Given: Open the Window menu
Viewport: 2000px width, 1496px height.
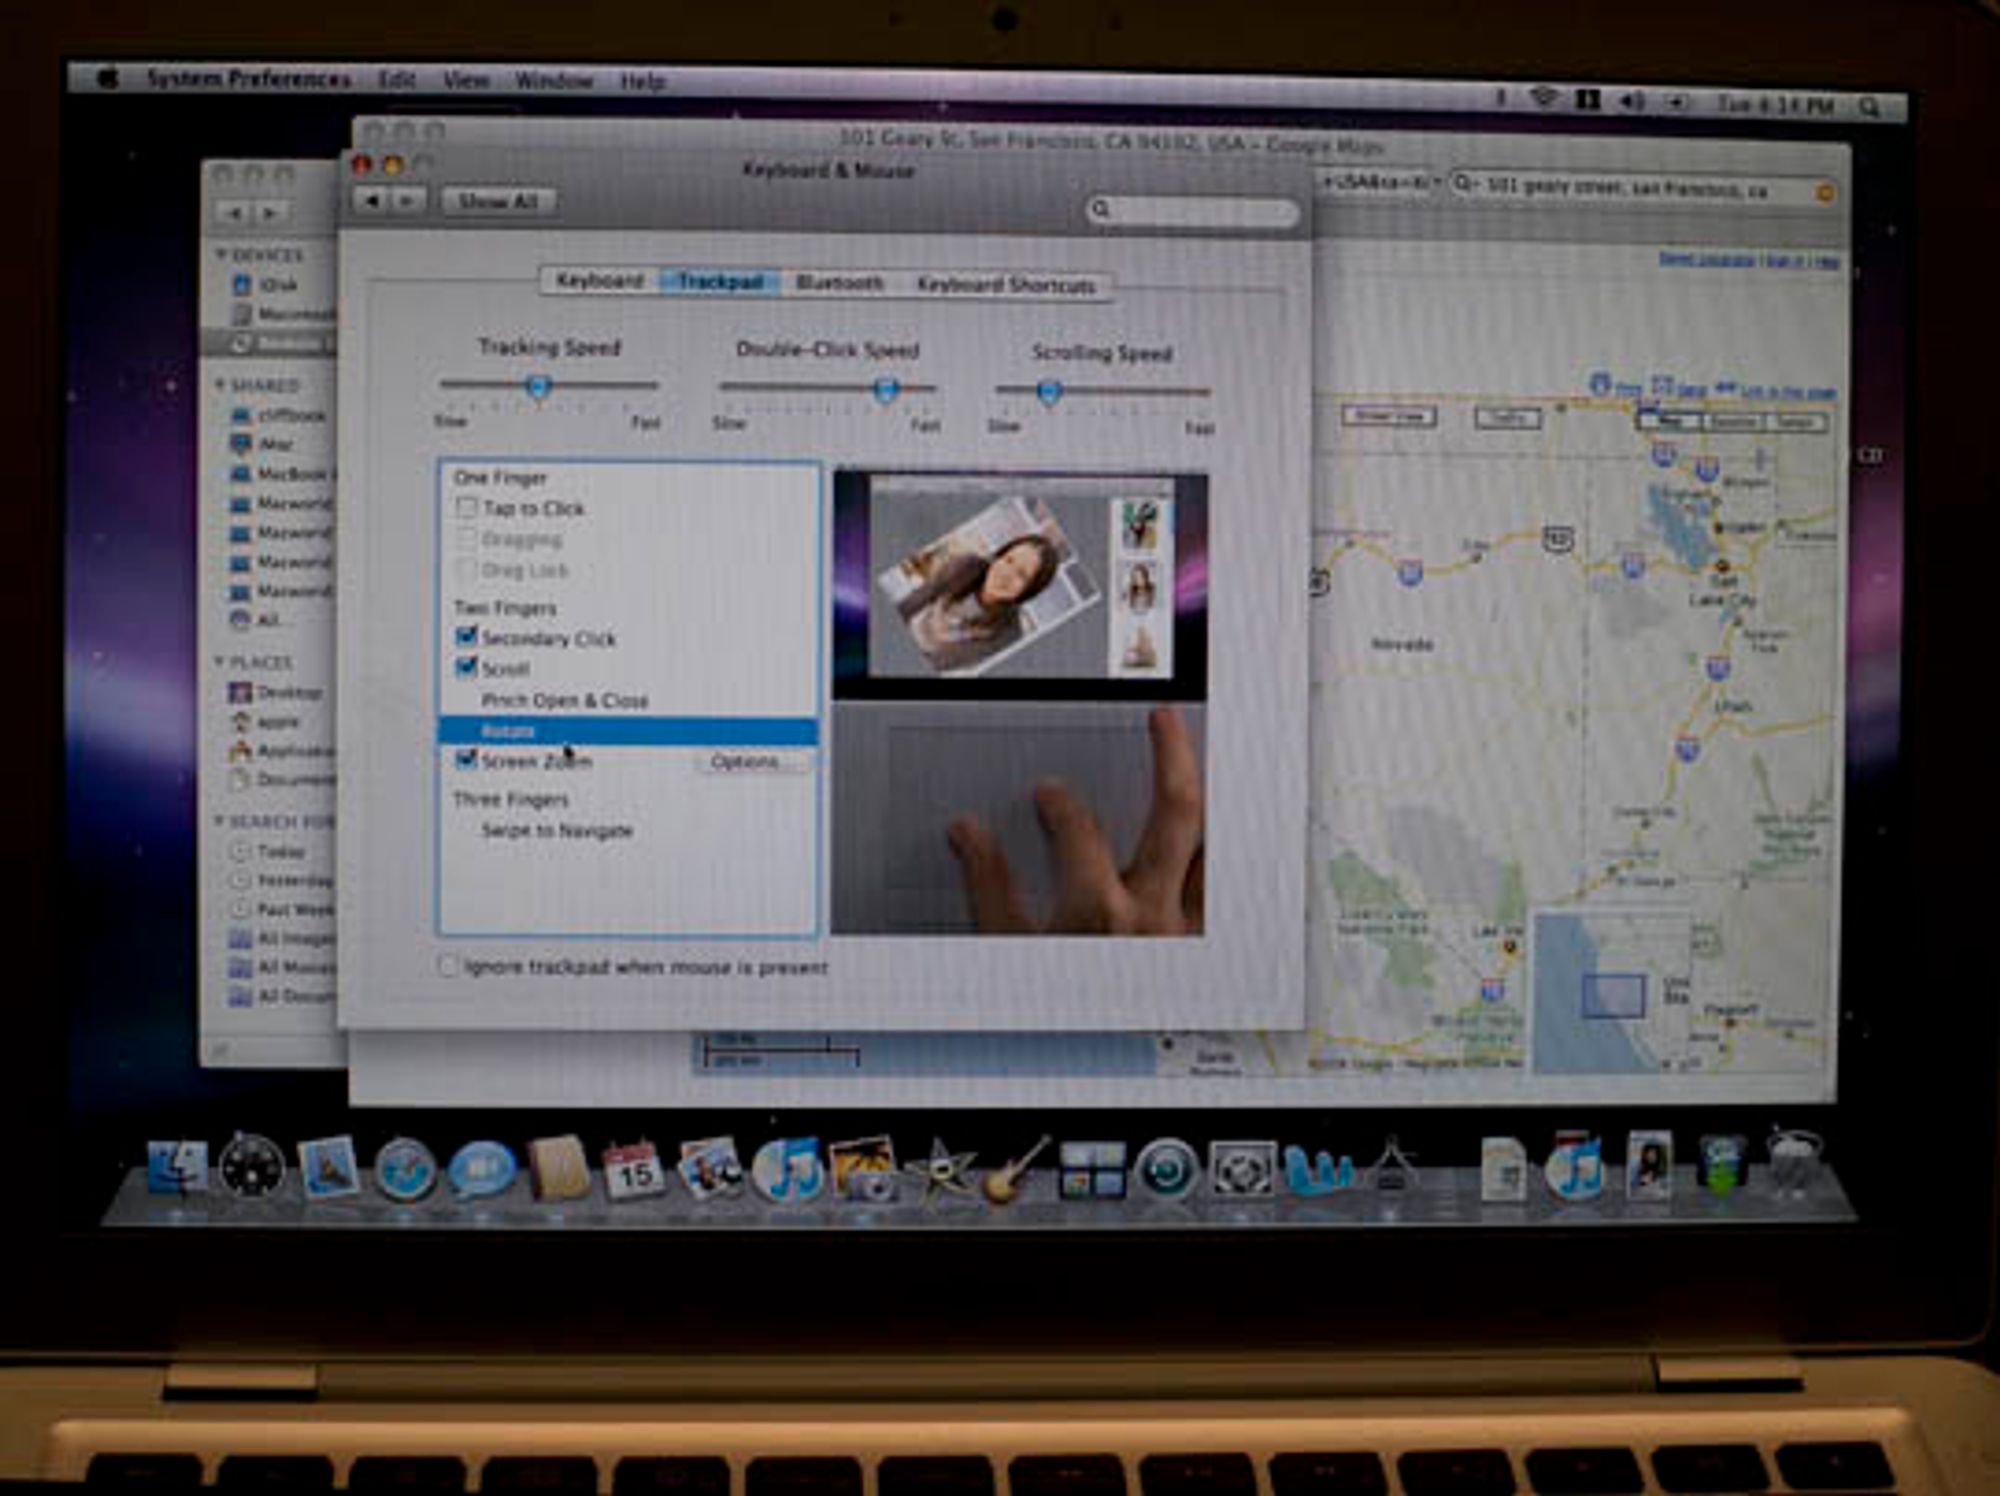Looking at the screenshot, I should pyautogui.click(x=554, y=80).
